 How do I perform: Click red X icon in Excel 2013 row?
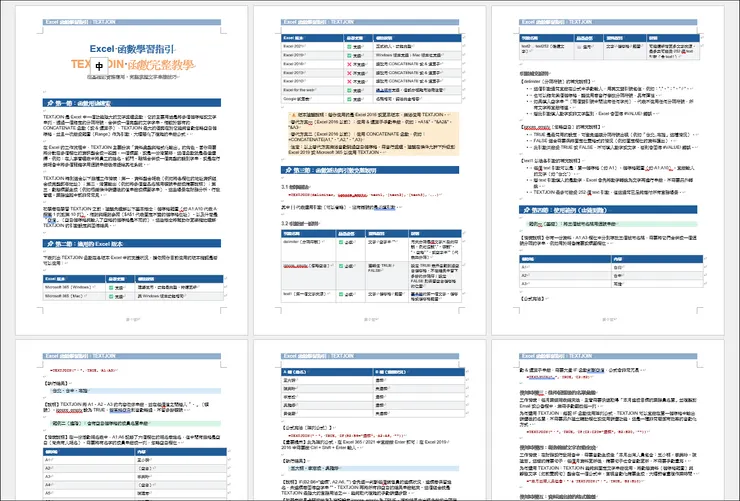349,73
